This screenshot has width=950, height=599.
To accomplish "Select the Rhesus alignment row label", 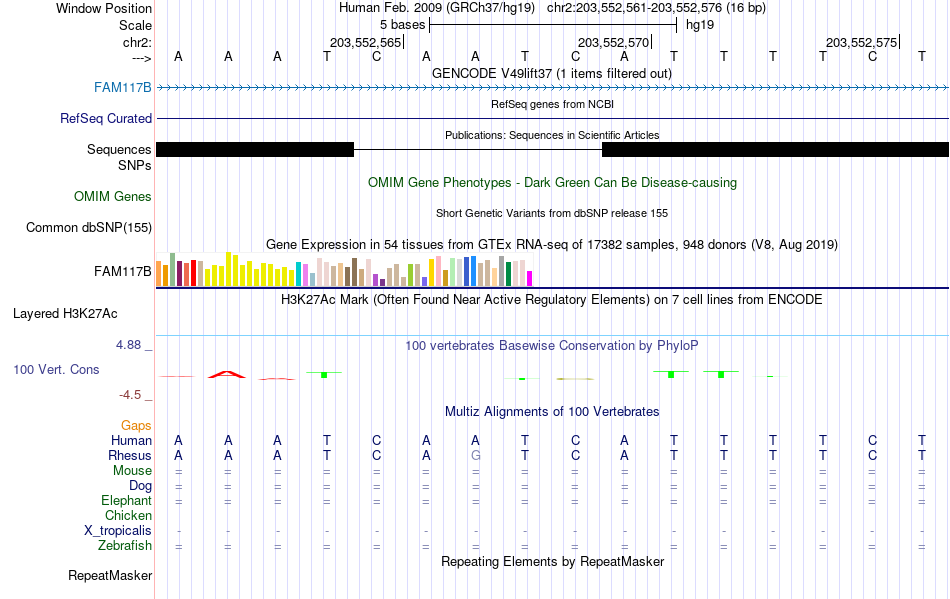I will click(x=130, y=455).
